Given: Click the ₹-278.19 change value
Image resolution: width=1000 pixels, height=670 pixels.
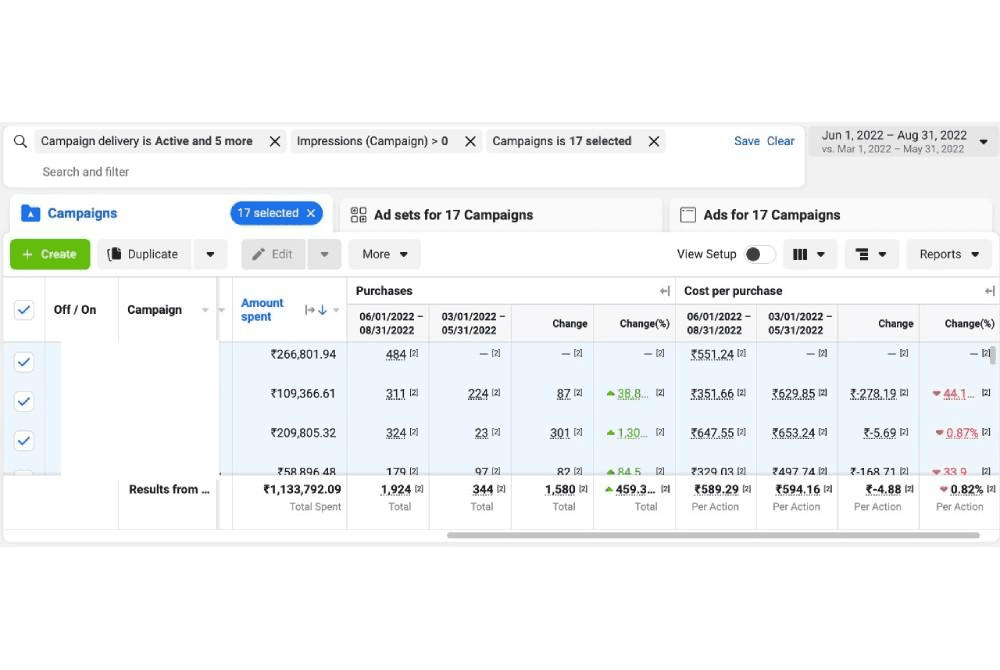Looking at the screenshot, I should (873, 394).
